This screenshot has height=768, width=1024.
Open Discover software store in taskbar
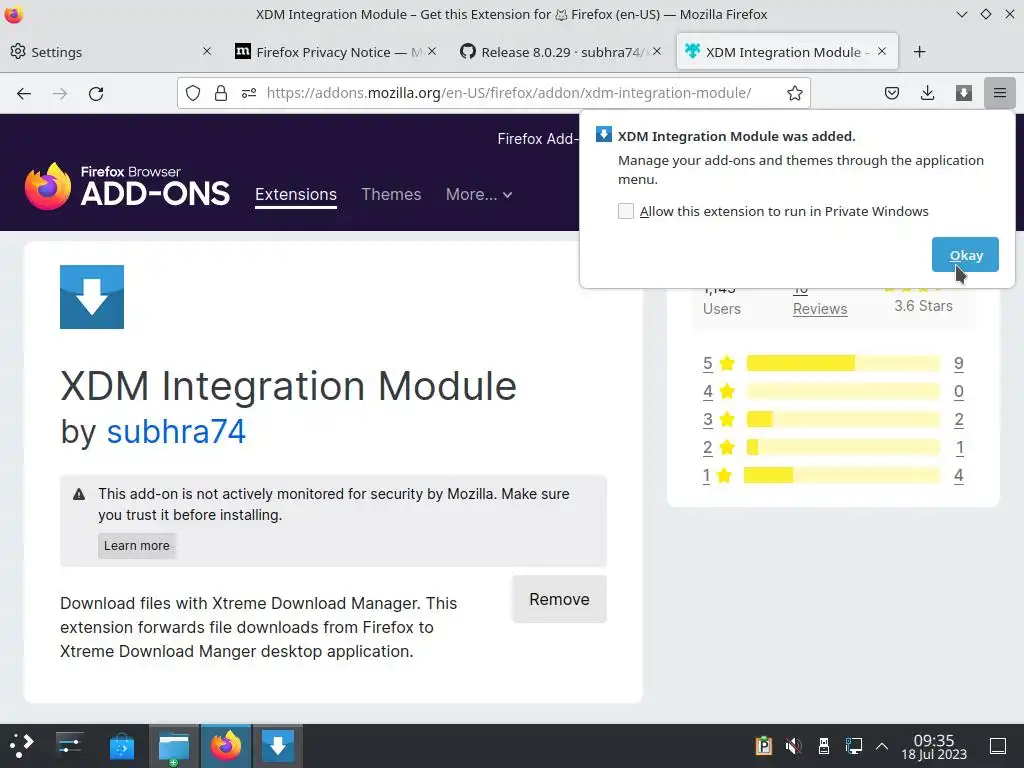tap(121, 746)
